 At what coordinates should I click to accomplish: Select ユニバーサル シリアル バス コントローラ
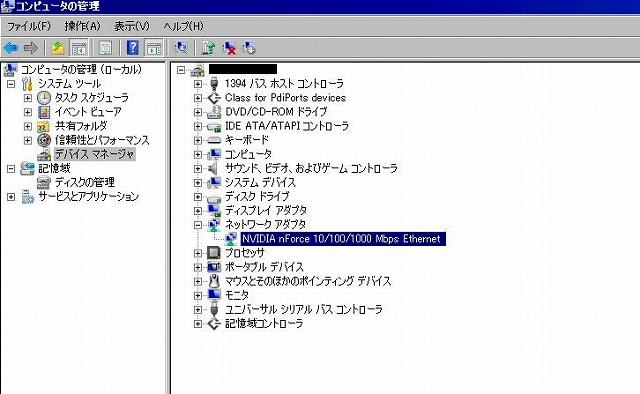[304, 309]
